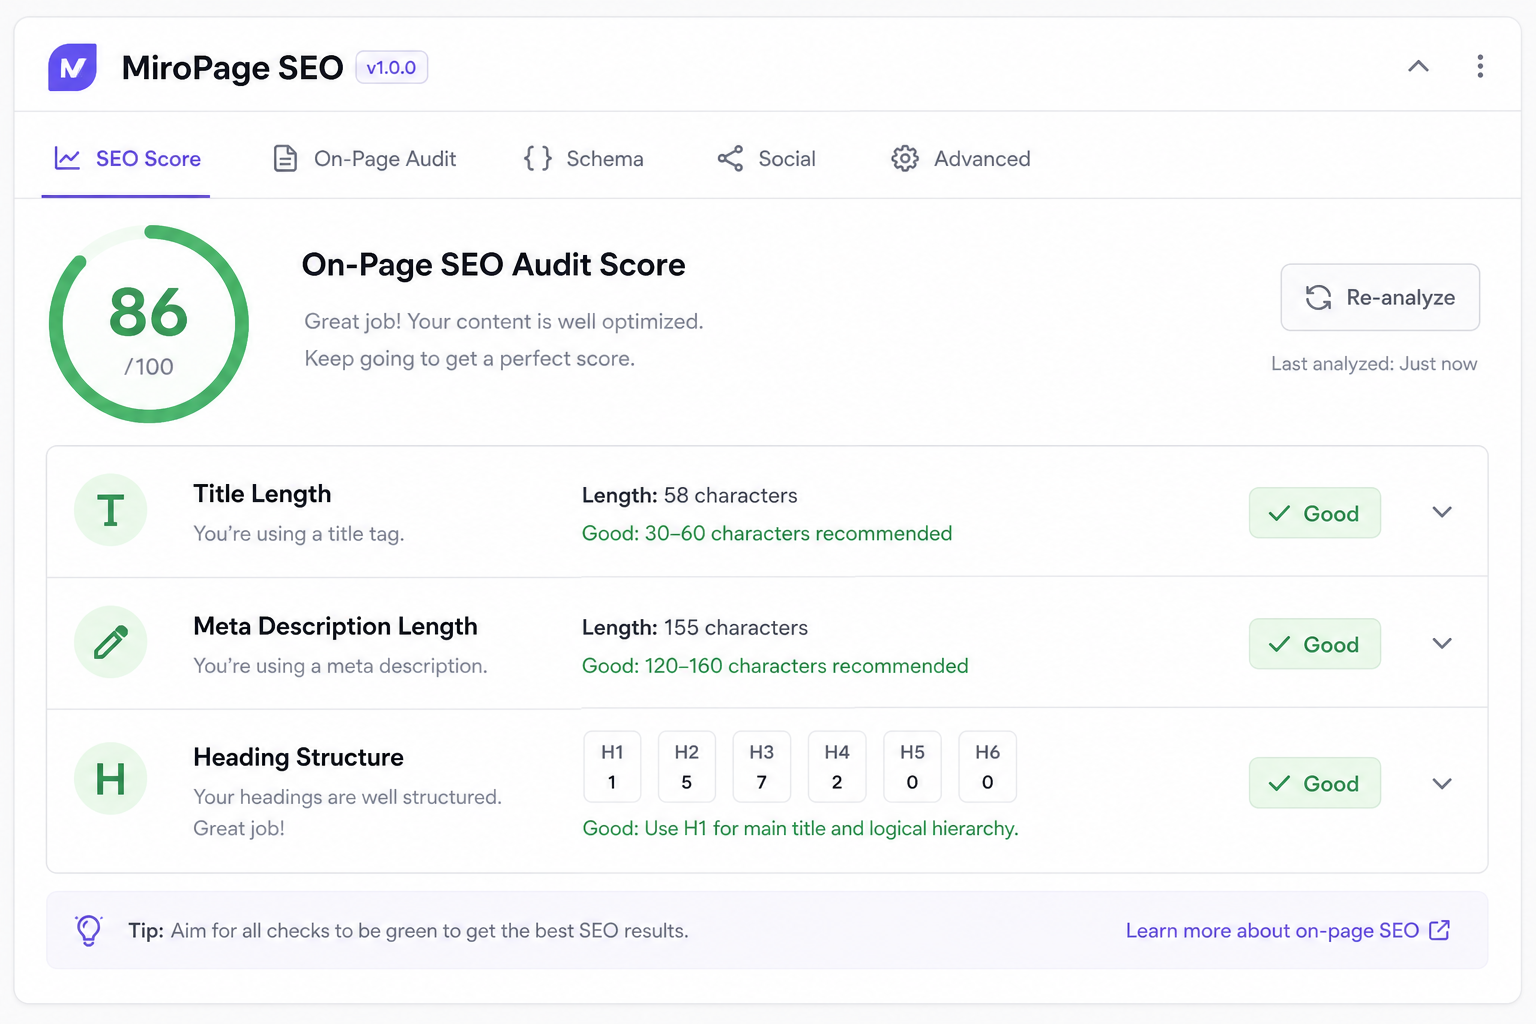The width and height of the screenshot is (1536, 1024).
Task: Click the H4 count box
Action: 837,767
